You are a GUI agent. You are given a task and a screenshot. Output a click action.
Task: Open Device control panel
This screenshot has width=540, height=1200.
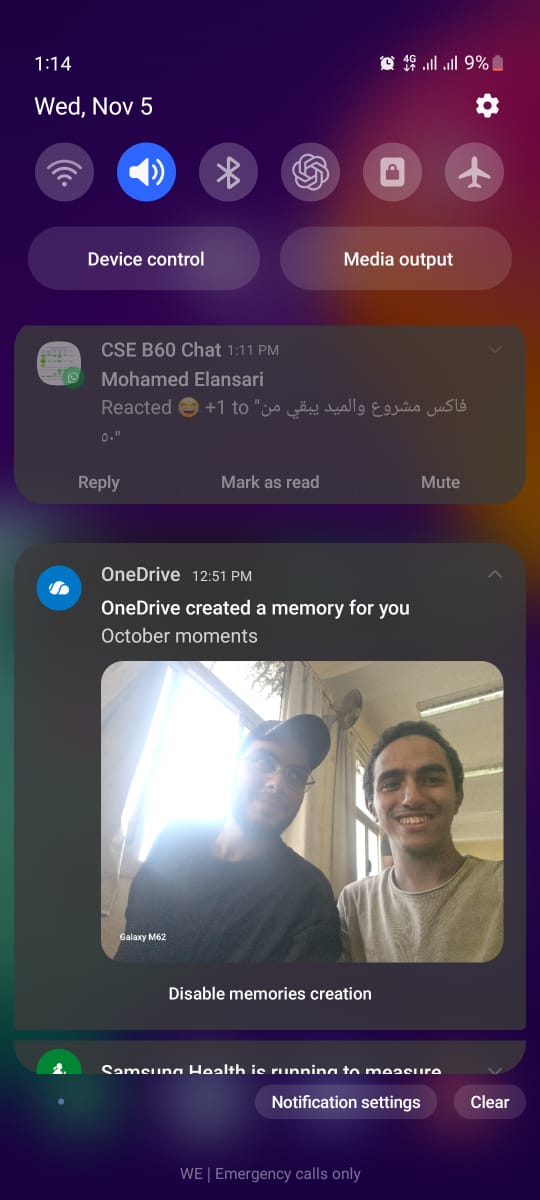point(144,259)
